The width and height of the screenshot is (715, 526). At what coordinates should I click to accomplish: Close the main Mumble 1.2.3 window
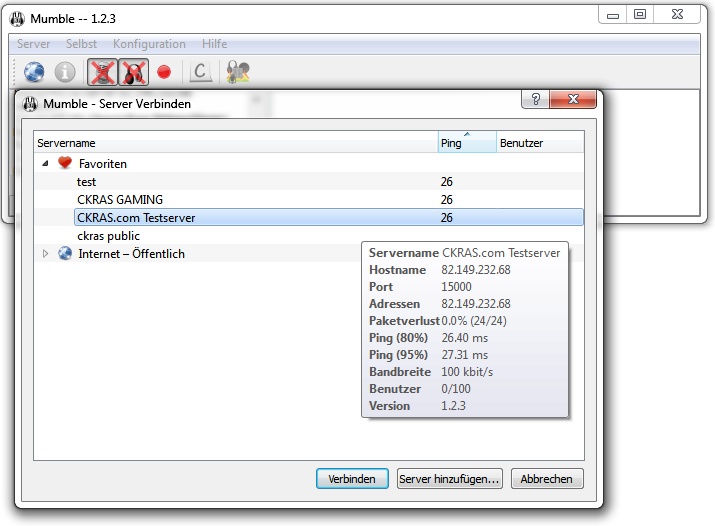point(677,15)
